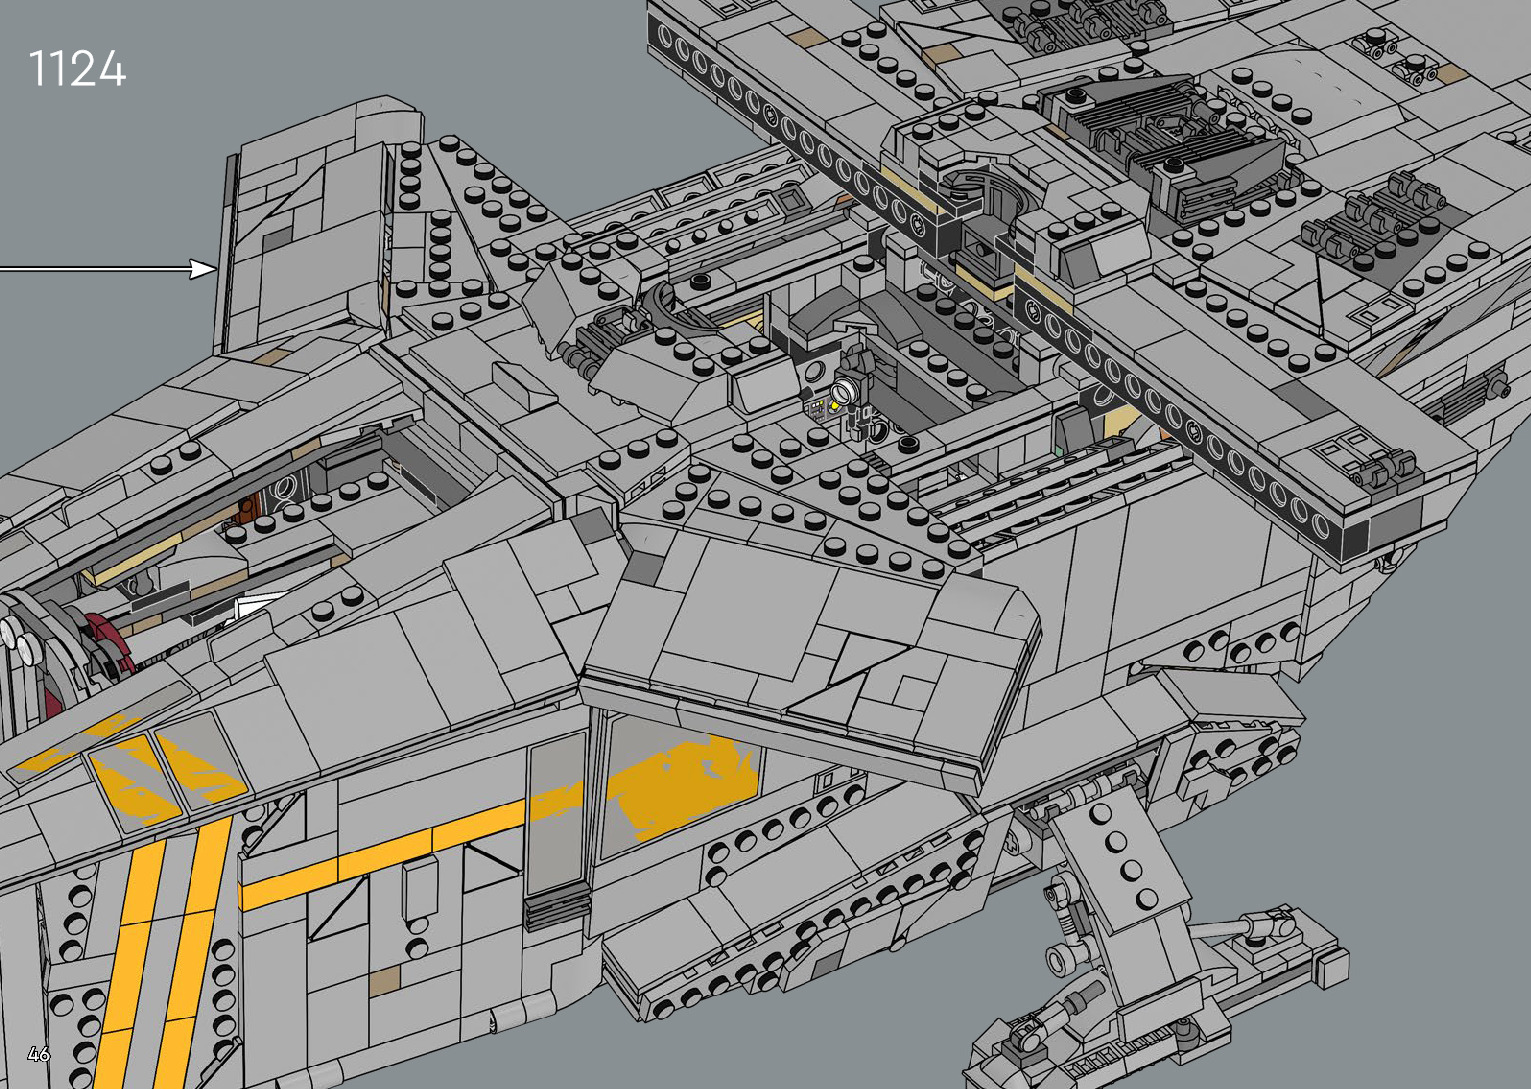
Task: Click the step number 1124
Action: (77, 70)
